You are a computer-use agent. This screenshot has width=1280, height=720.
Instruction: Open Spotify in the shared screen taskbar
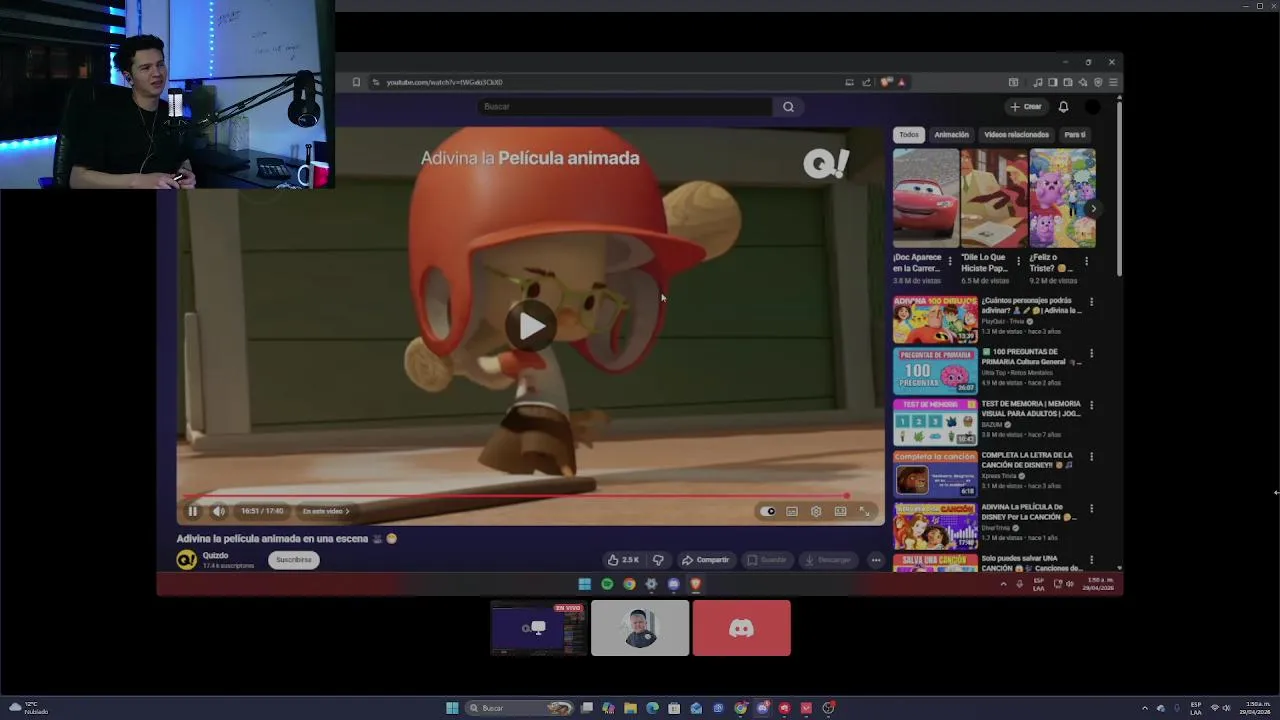click(x=607, y=584)
